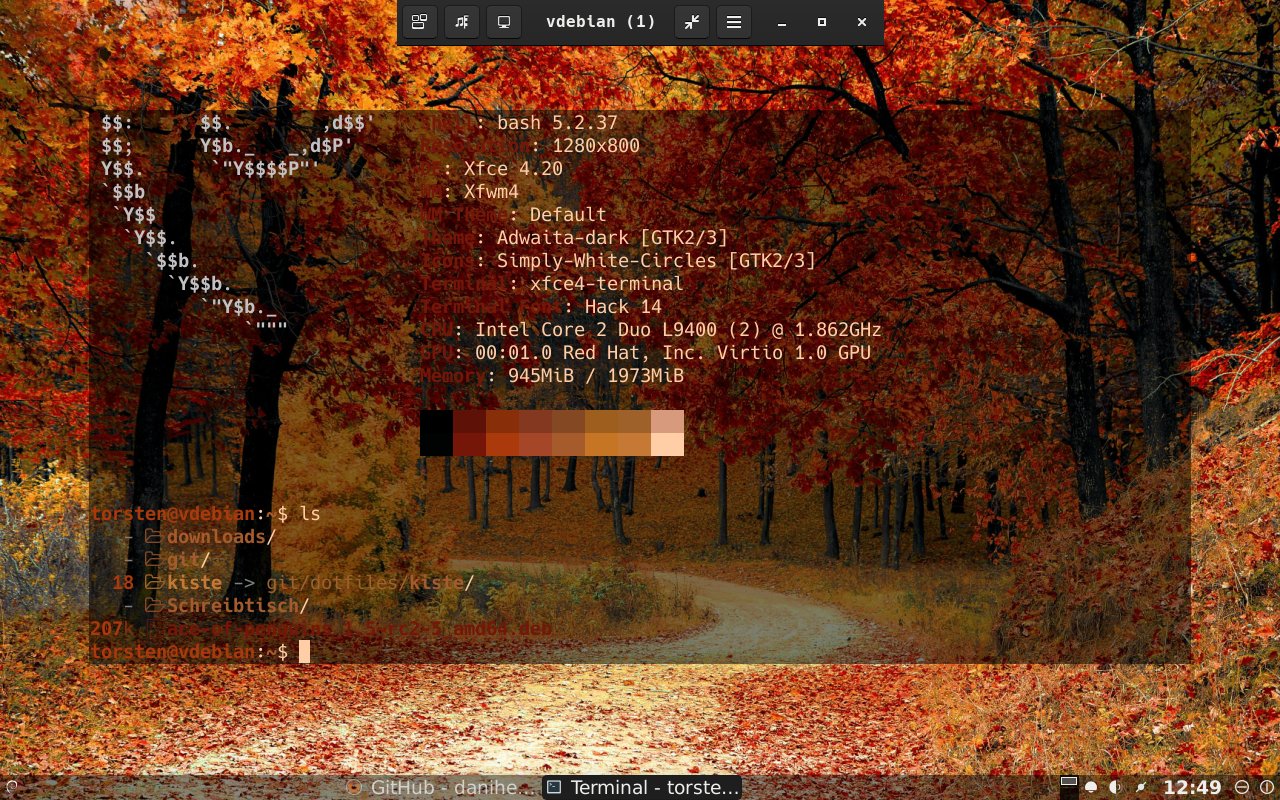Click the half-circle volume icon in the tray
This screenshot has height=800, width=1280.
pyautogui.click(x=1115, y=787)
